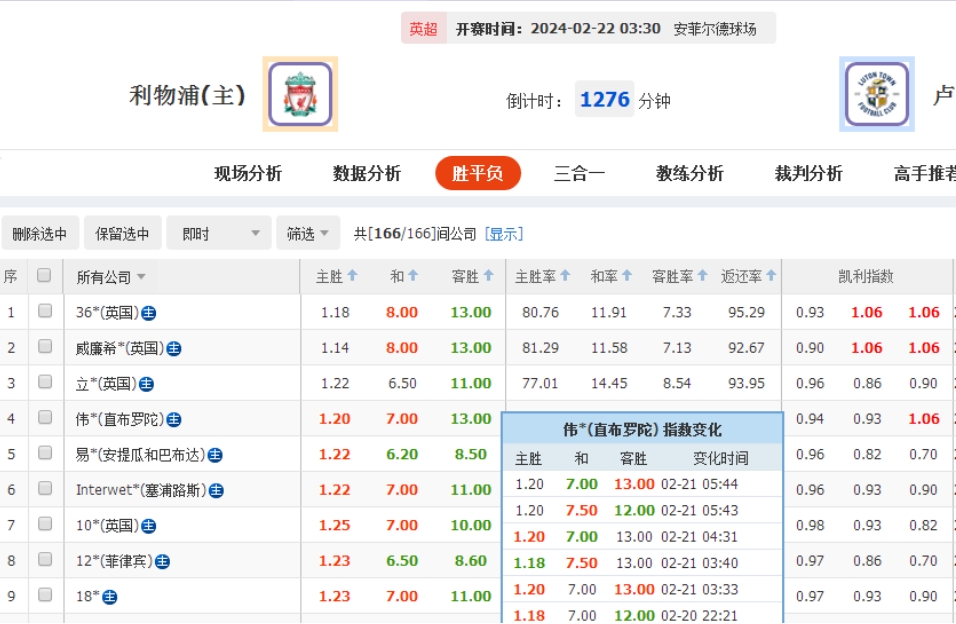Tick the checkbox for 12*(菲律宾) row

coord(44,560)
